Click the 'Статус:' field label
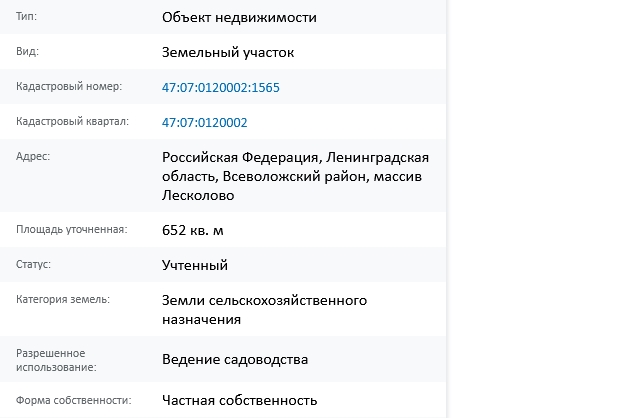Viewport: 628px width, 418px height. pos(33,264)
